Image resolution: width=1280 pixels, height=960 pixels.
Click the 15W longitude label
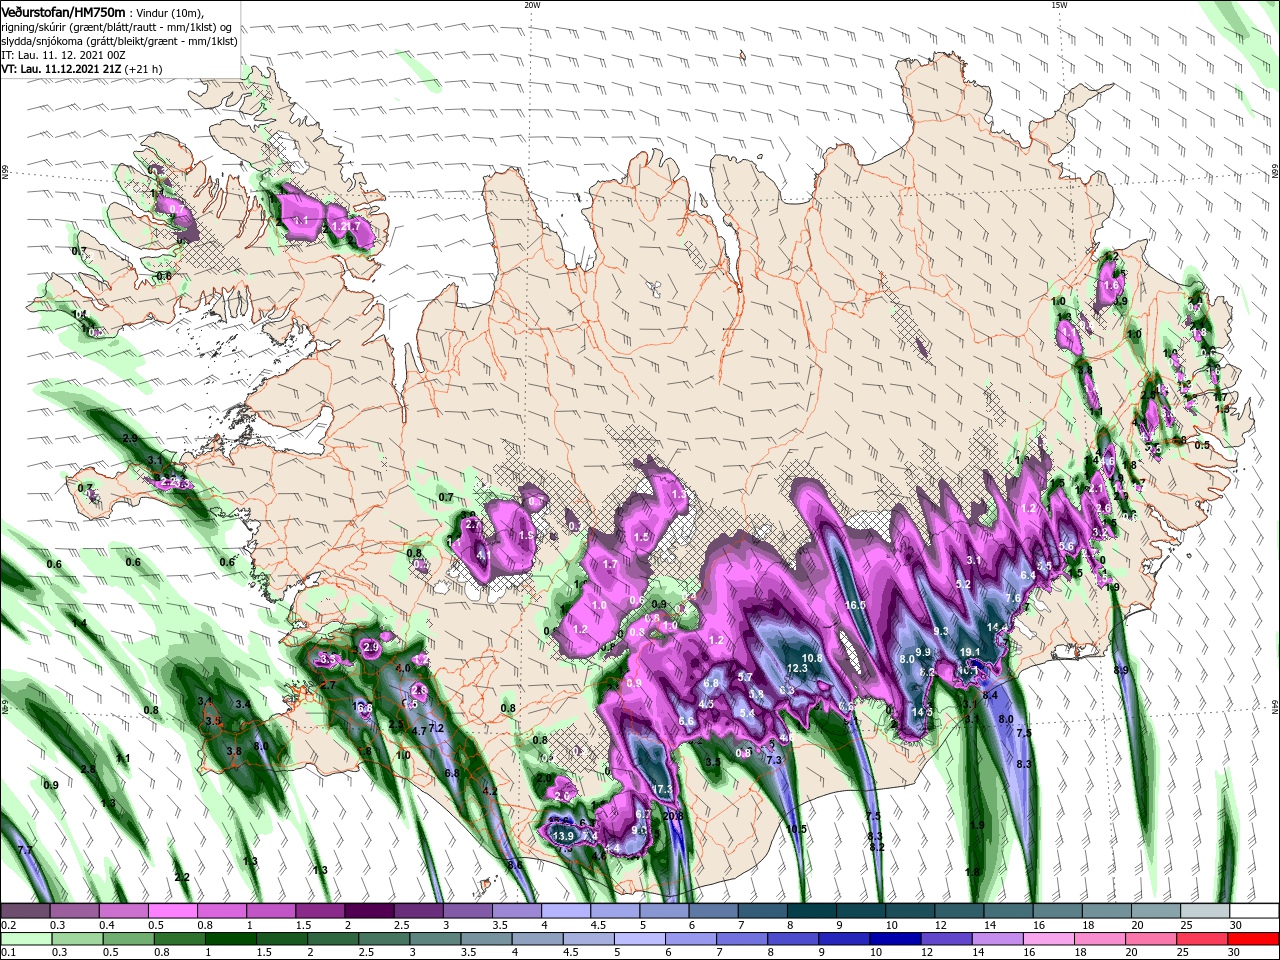click(1059, 5)
